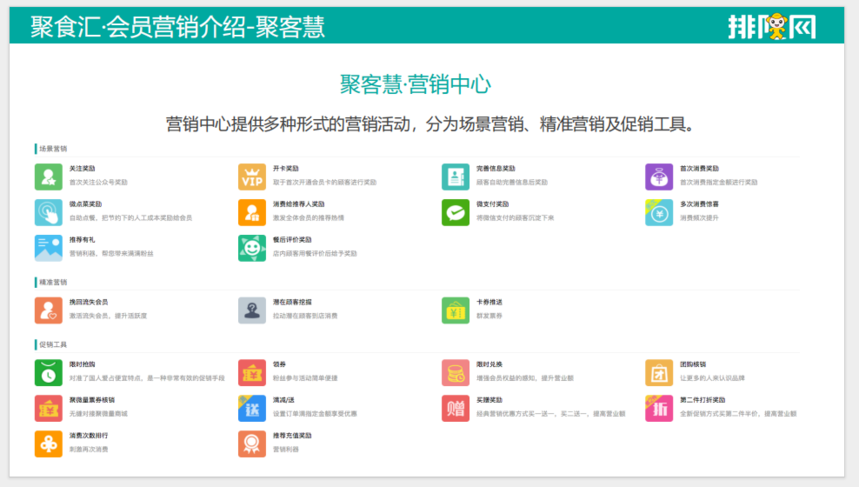This screenshot has width=859, height=487.
Task: Click the description 刺激再次消费
Action: coord(89,450)
